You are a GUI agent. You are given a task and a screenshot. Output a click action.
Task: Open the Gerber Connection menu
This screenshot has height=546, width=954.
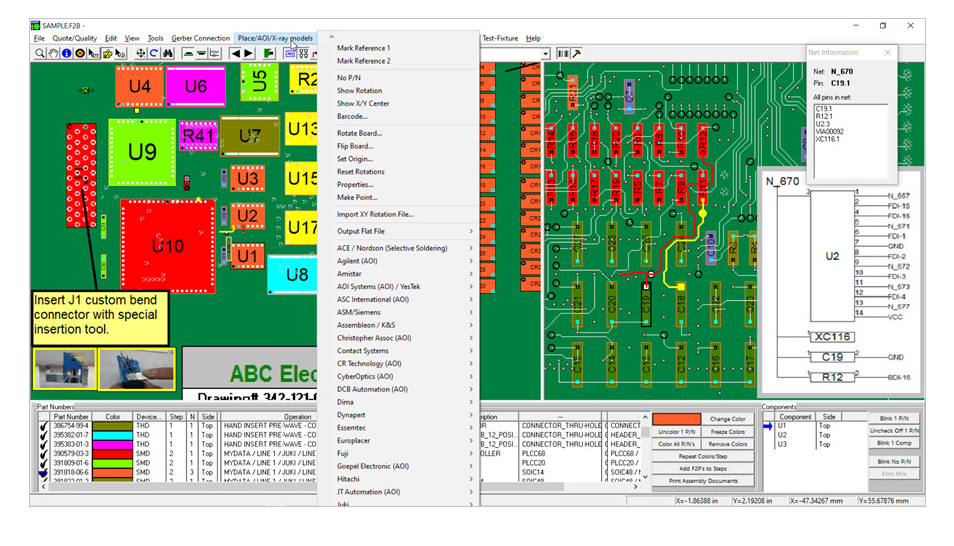click(x=200, y=38)
